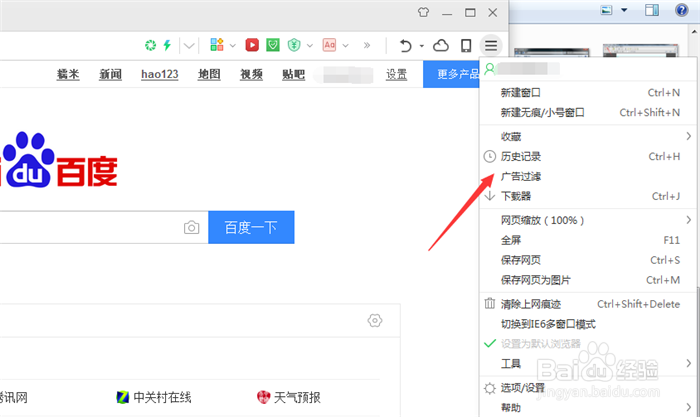The width and height of the screenshot is (700, 417).
Task: Click the user account icon in menu
Action: click(x=490, y=69)
